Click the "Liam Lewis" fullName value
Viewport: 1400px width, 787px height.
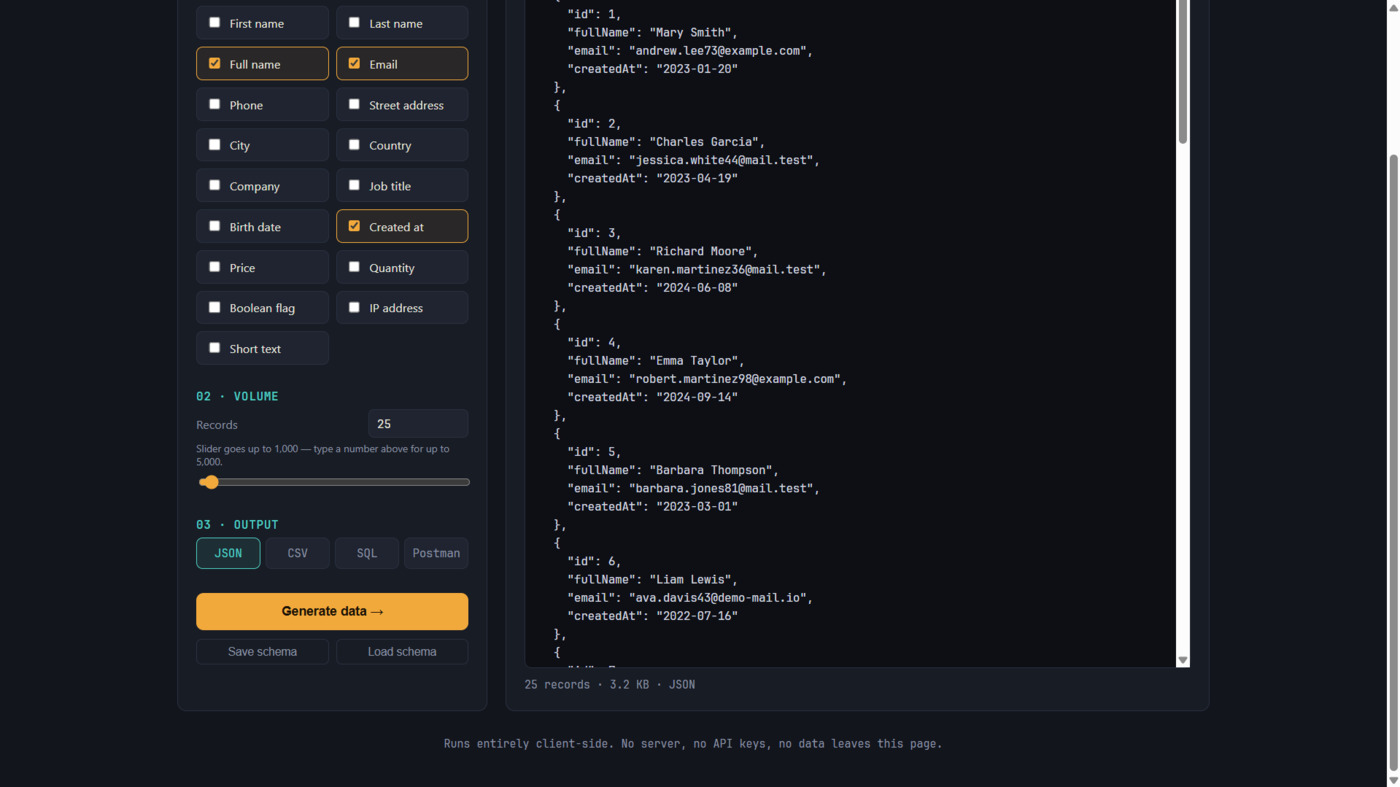(690, 579)
